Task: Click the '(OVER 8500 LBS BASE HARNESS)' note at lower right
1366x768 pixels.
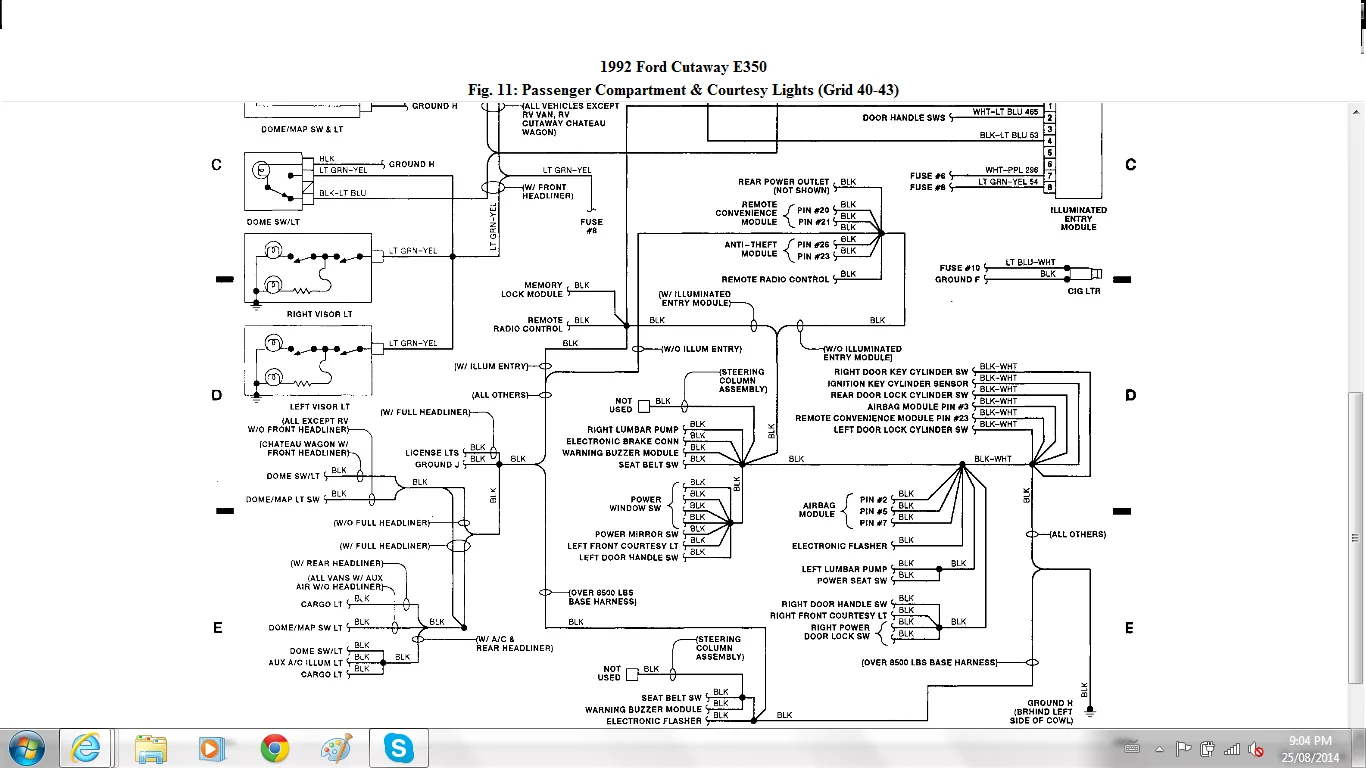Action: (x=929, y=663)
